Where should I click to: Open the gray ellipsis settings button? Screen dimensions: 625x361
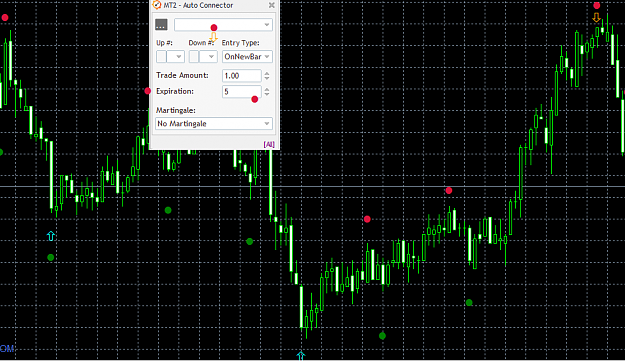(x=161, y=25)
